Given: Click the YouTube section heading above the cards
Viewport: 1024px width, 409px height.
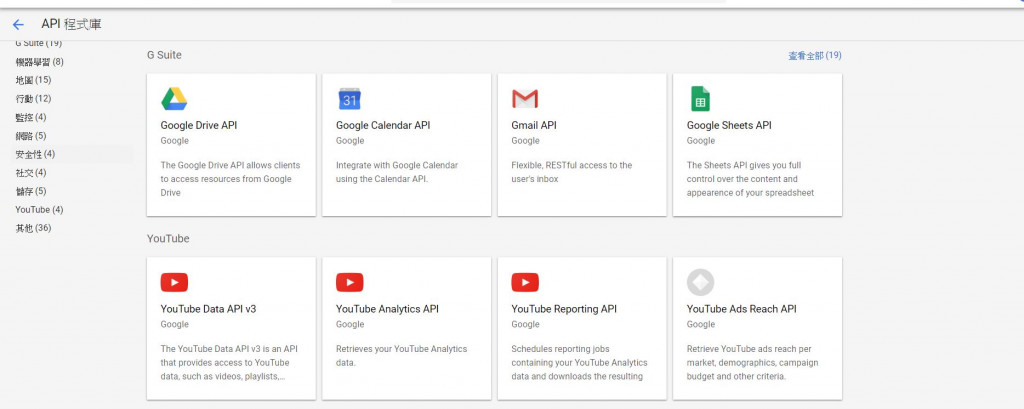Looking at the screenshot, I should coord(168,238).
